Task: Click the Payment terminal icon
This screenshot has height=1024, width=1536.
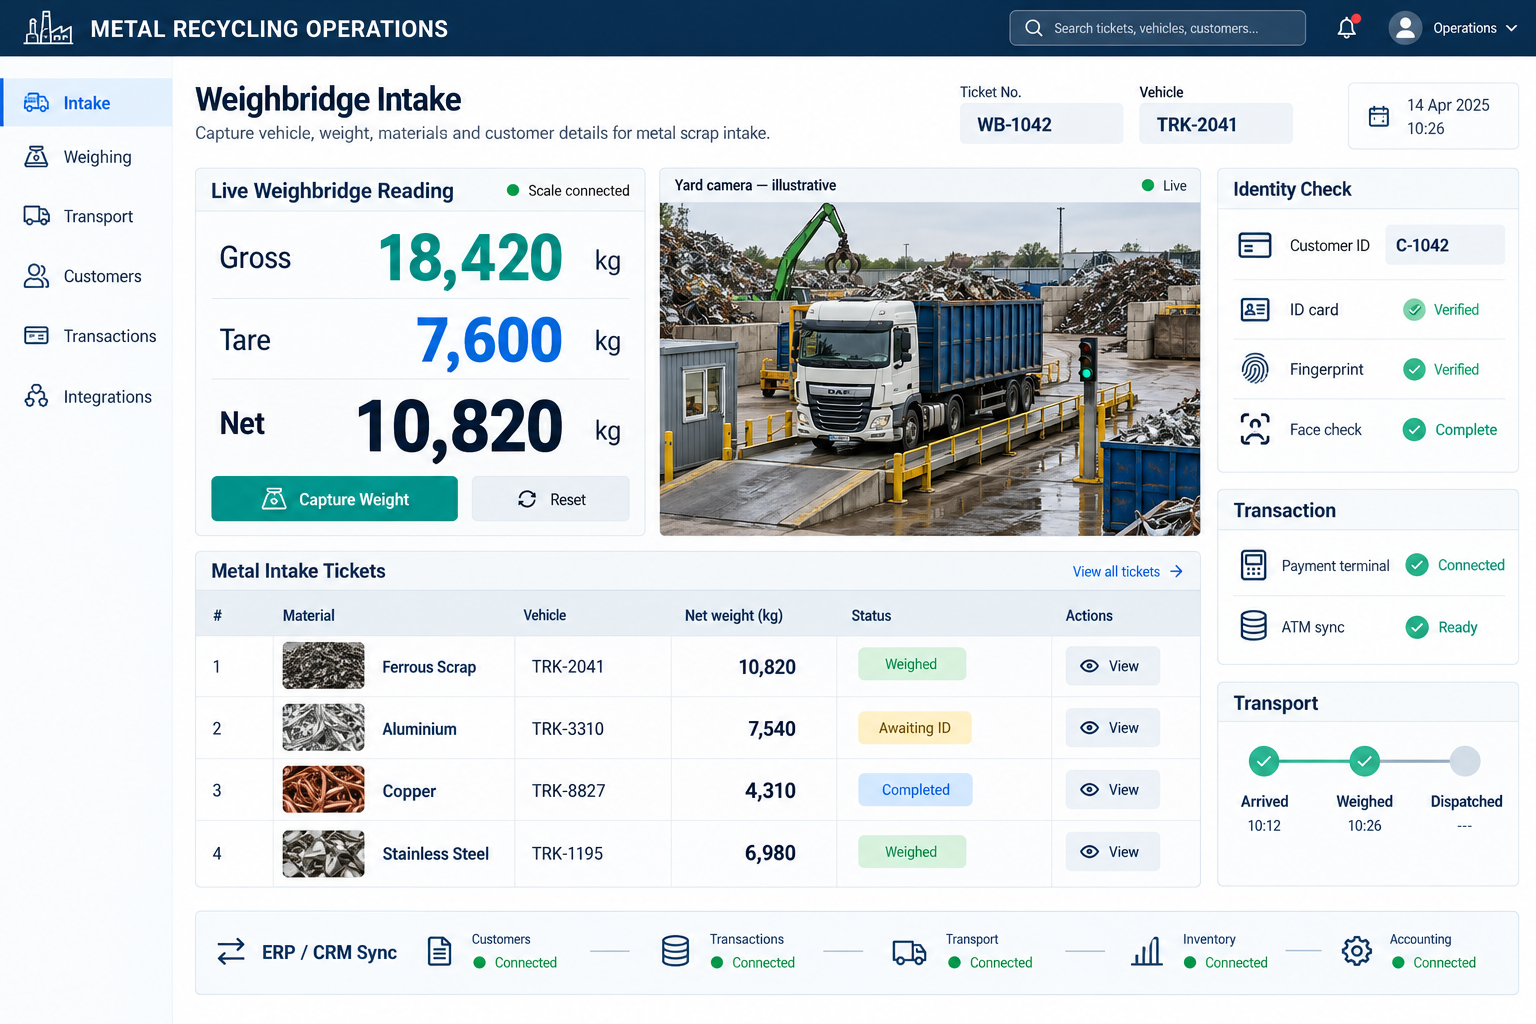Action: coord(1253,565)
